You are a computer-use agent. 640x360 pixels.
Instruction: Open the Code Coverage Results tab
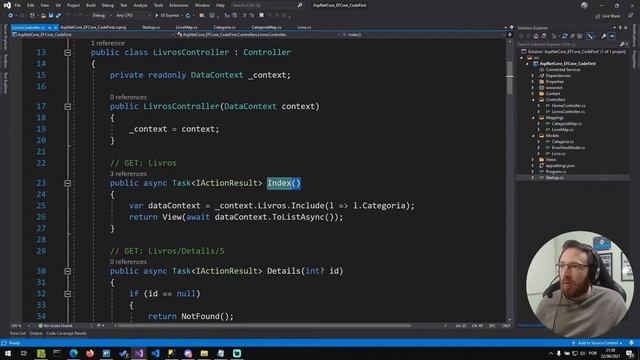pyautogui.click(x=66, y=333)
